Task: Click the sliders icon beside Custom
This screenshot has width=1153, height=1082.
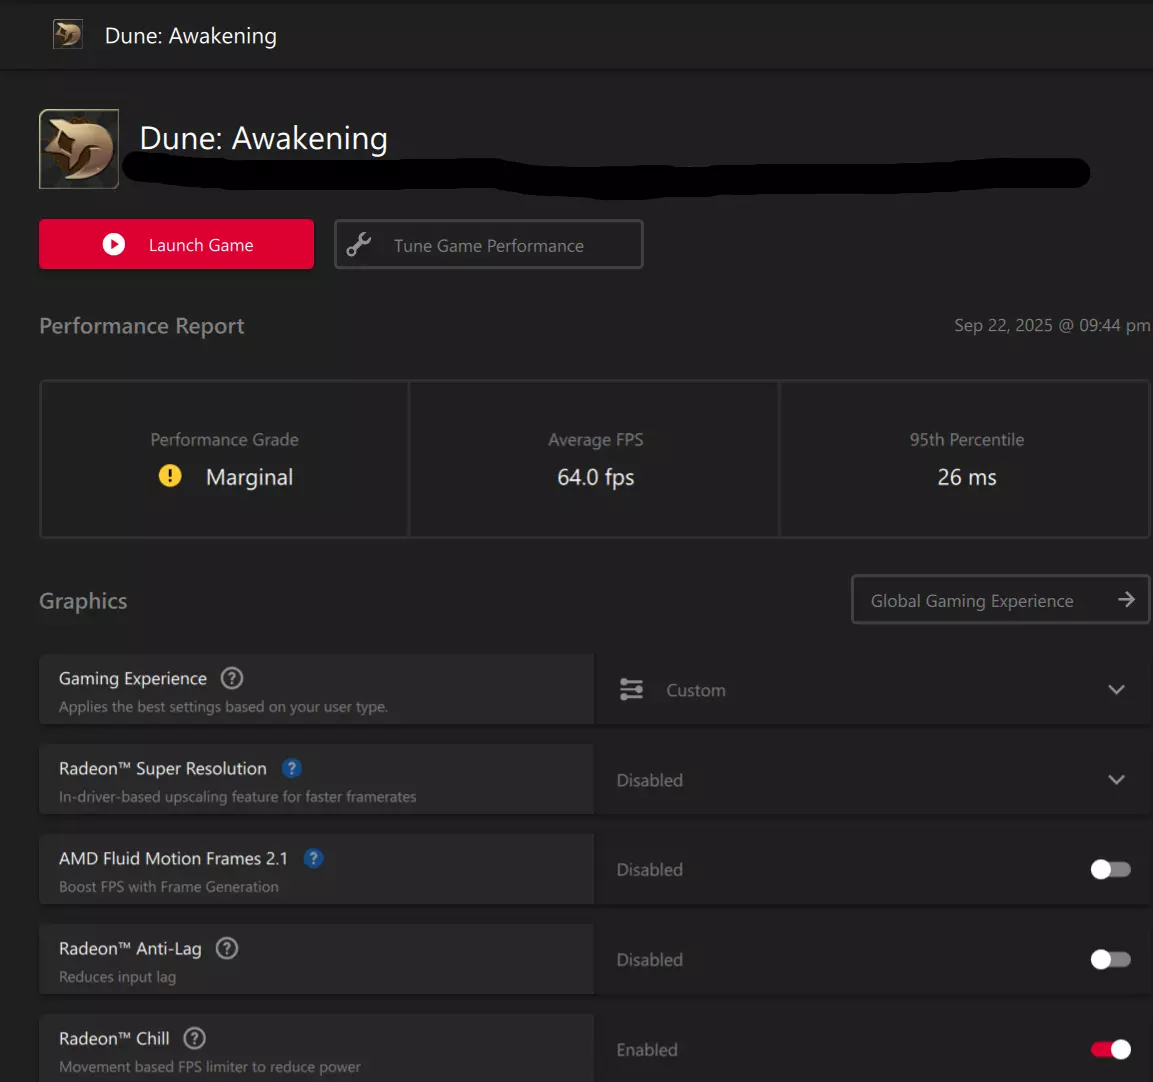Action: click(x=631, y=690)
